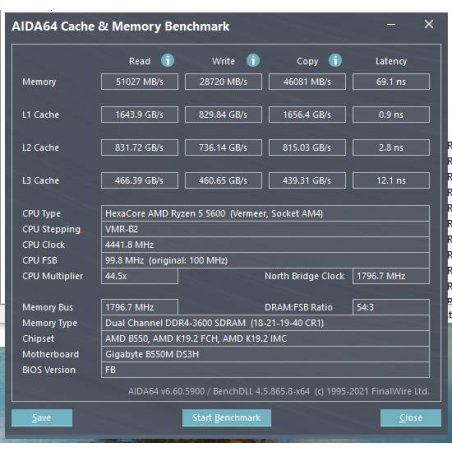The width and height of the screenshot is (452, 452).
Task: Click L2 Cache read 831.72 GB/s
Action: tap(140, 148)
